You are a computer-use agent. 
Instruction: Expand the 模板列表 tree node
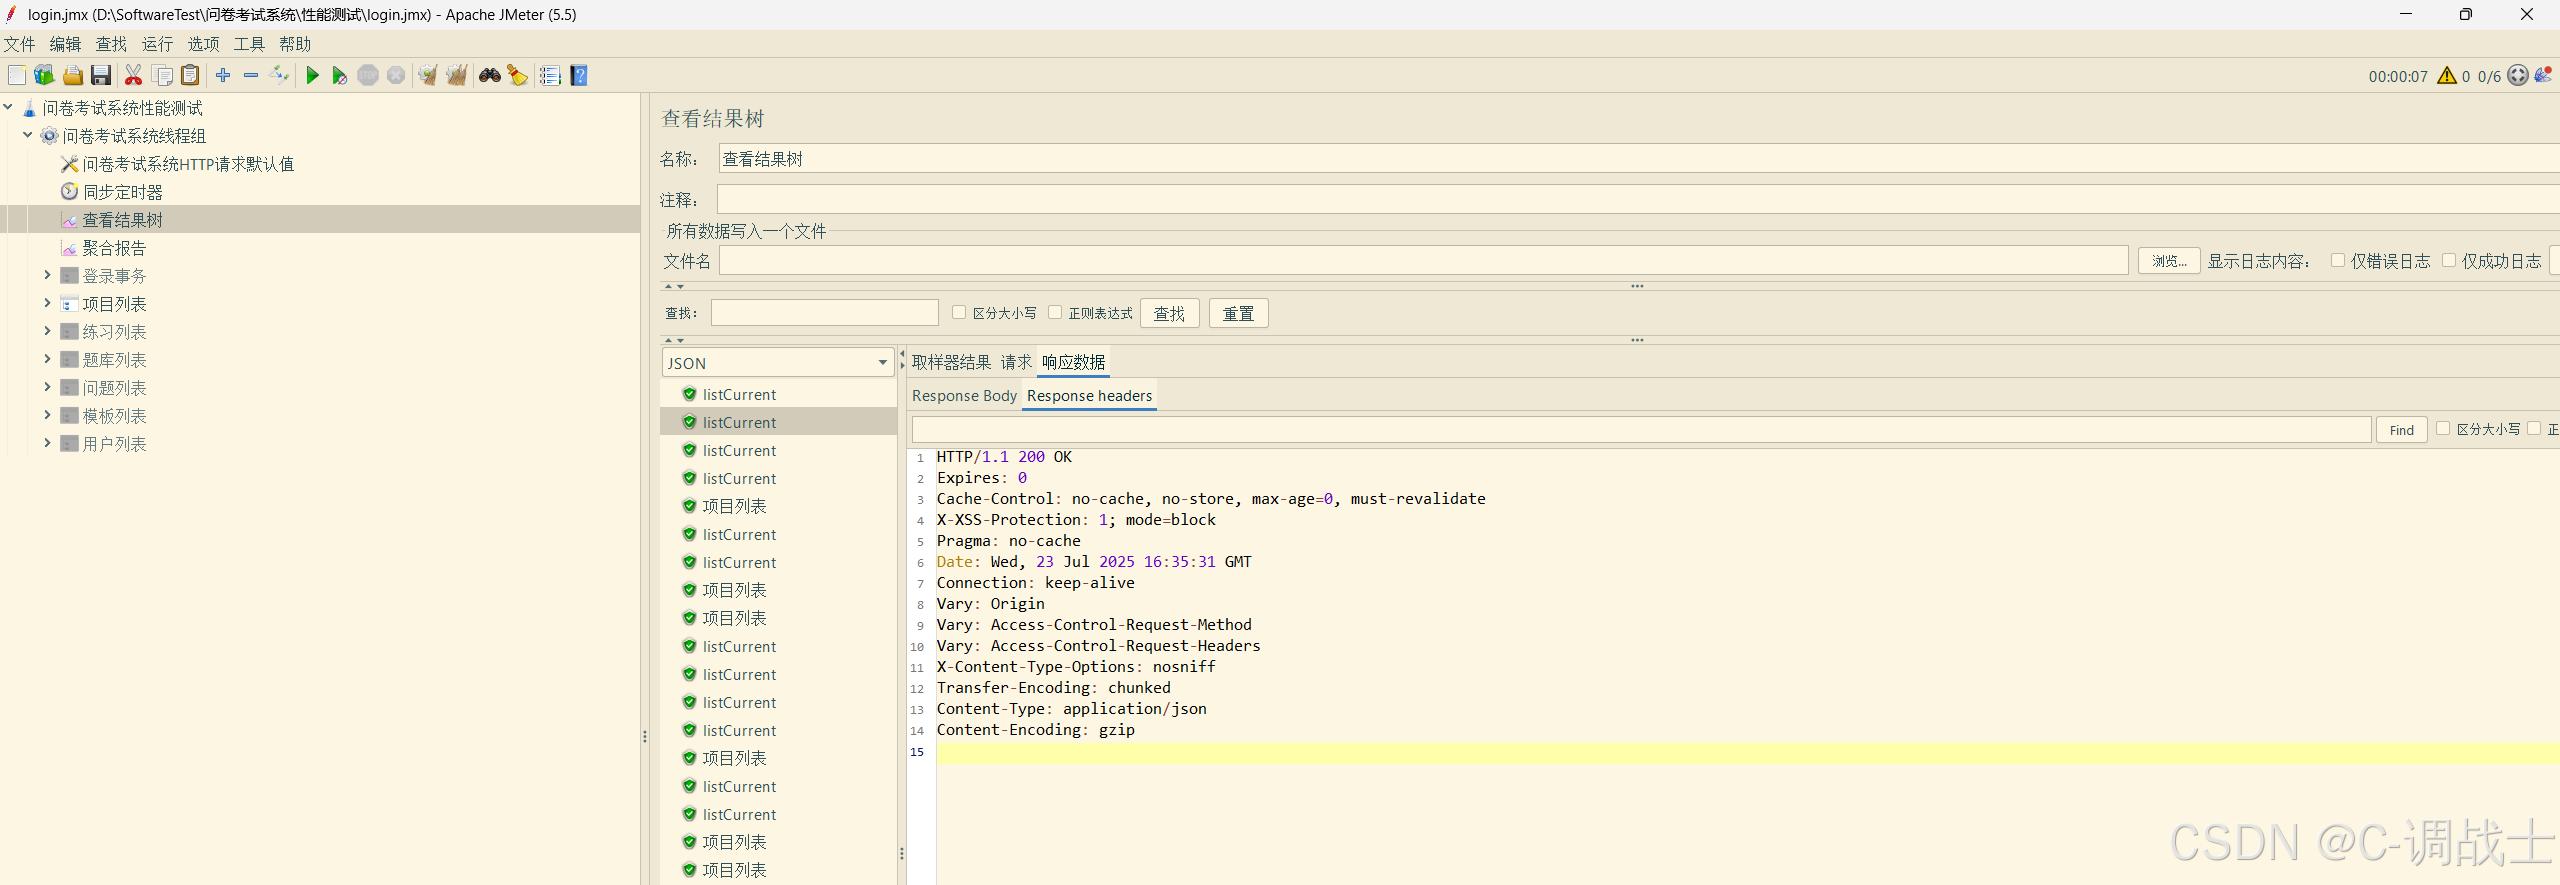tap(47, 415)
